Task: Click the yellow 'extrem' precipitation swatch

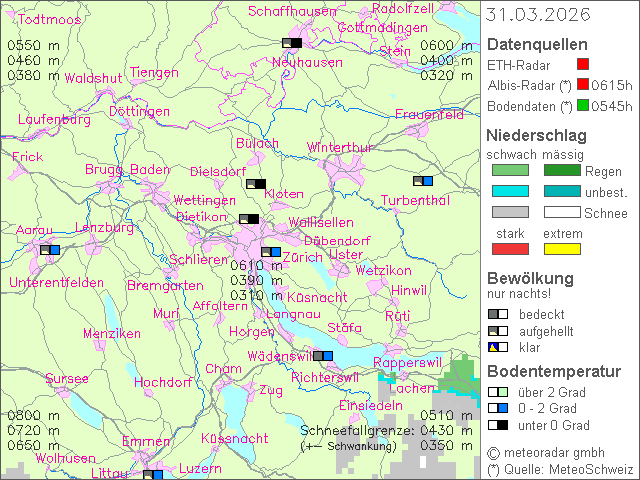Action: (x=561, y=249)
